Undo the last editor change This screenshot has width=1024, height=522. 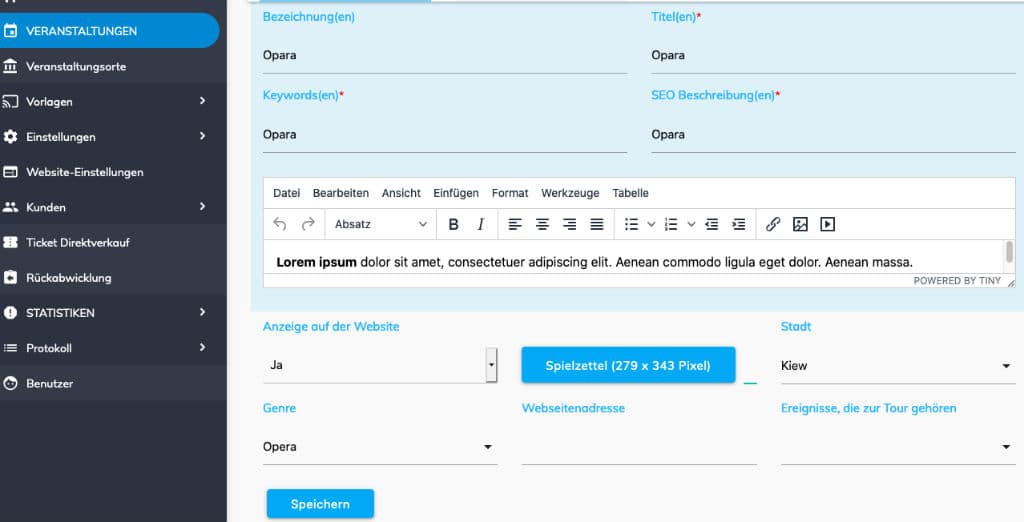[280, 224]
